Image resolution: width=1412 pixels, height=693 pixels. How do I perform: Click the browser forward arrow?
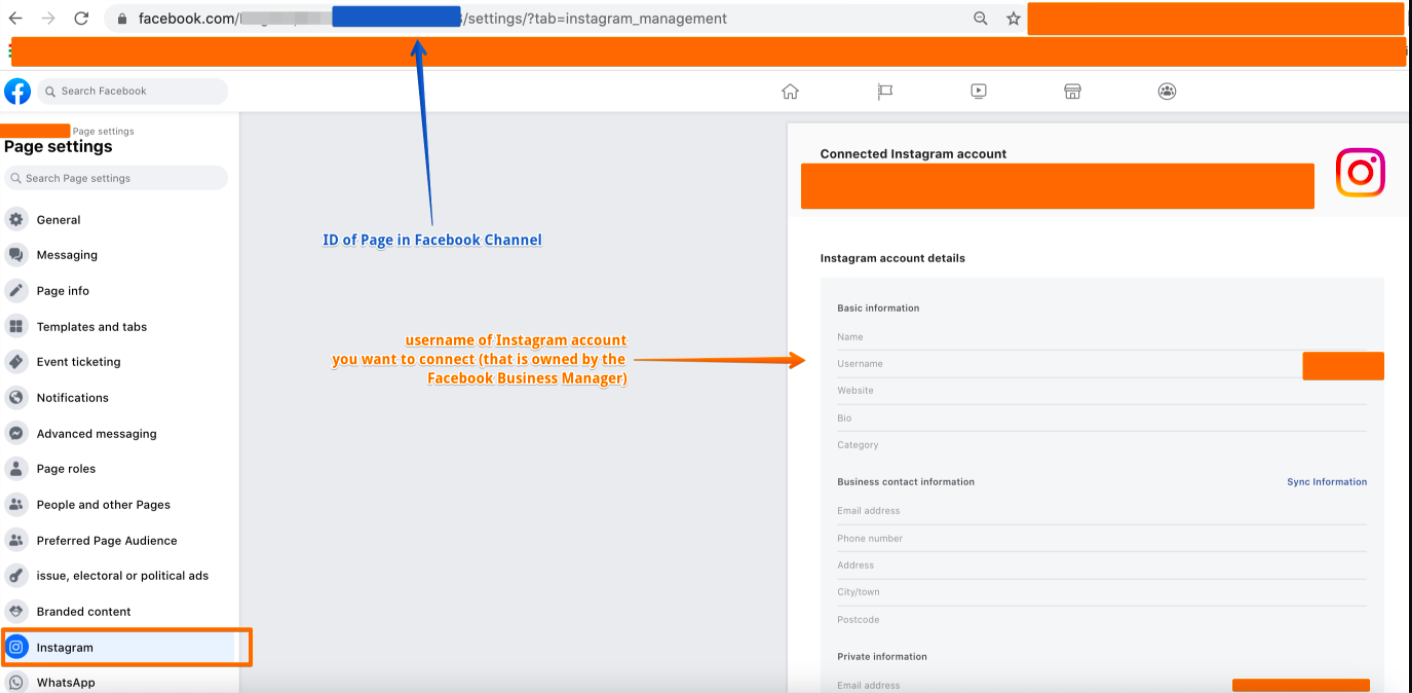[x=48, y=18]
